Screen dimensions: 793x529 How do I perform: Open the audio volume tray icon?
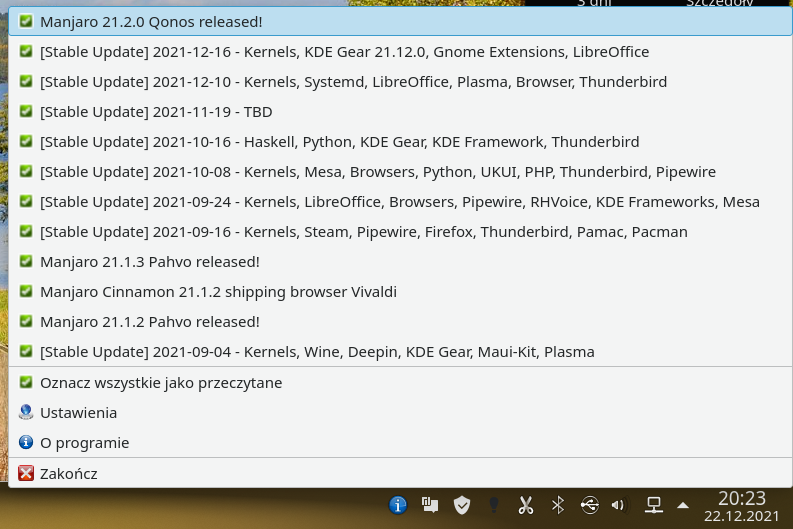(x=619, y=505)
